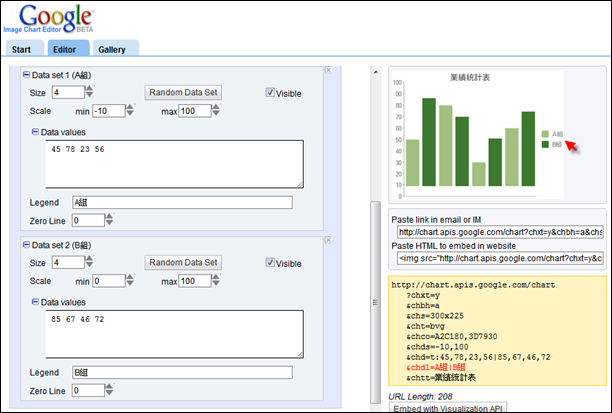Screen dimensions: 612x413
Task: Generate Random Data Set for Data set 1
Action: 183,93
